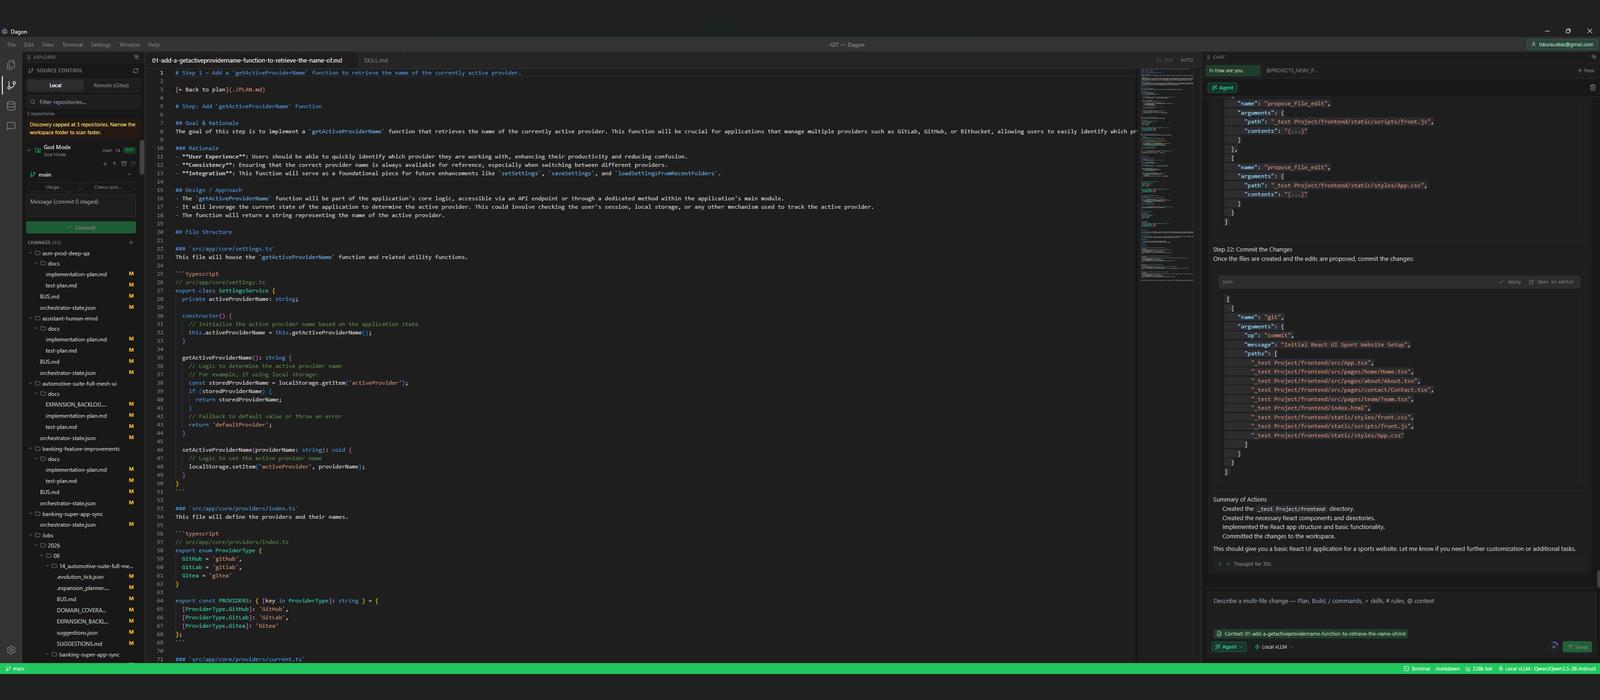Toggle the AUTO option above the minimap
Image resolution: width=1600 pixels, height=700 pixels.
click(x=1187, y=60)
